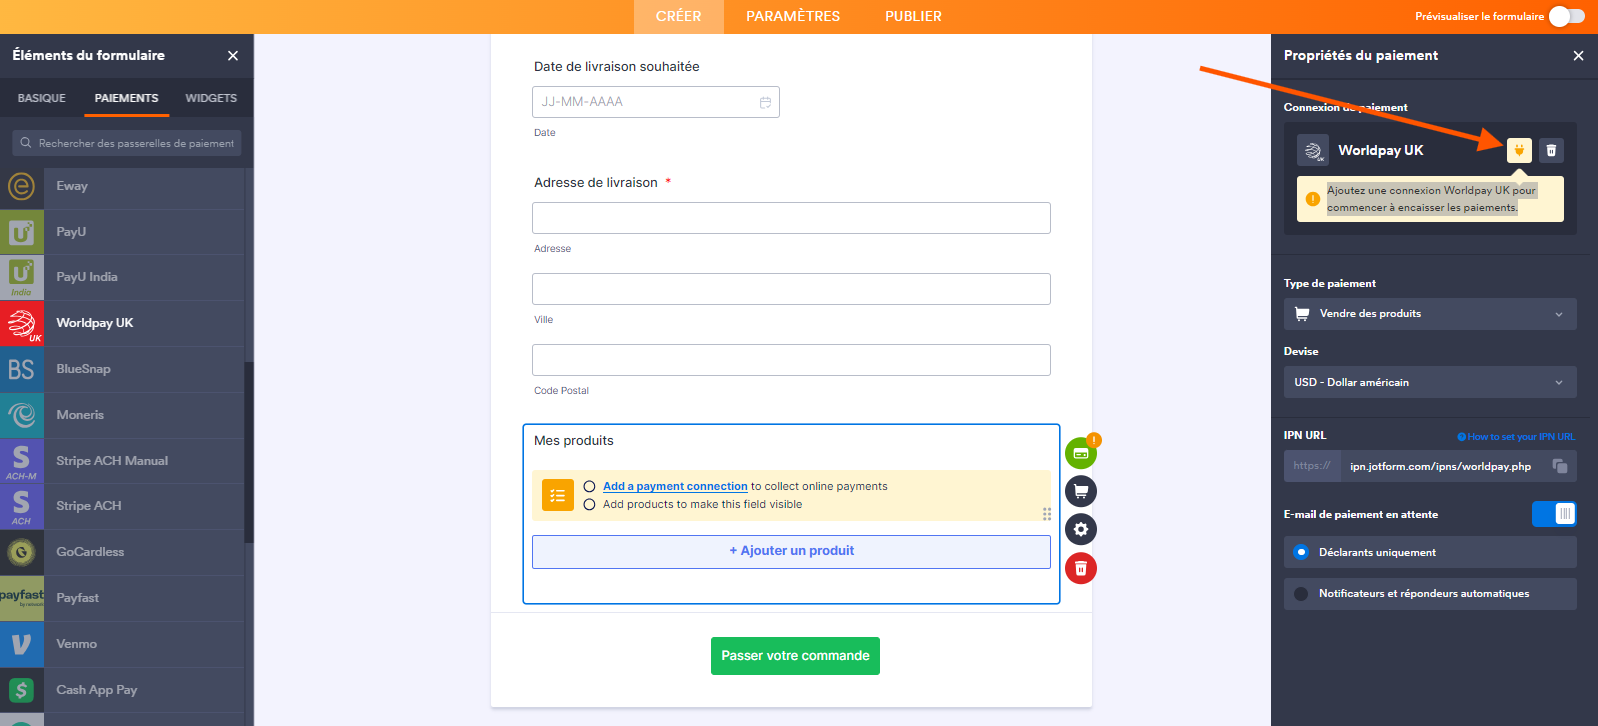Select Notificateurs et répondeurs automatiques
Viewport: 1598px width, 726px height.
pyautogui.click(x=1301, y=593)
